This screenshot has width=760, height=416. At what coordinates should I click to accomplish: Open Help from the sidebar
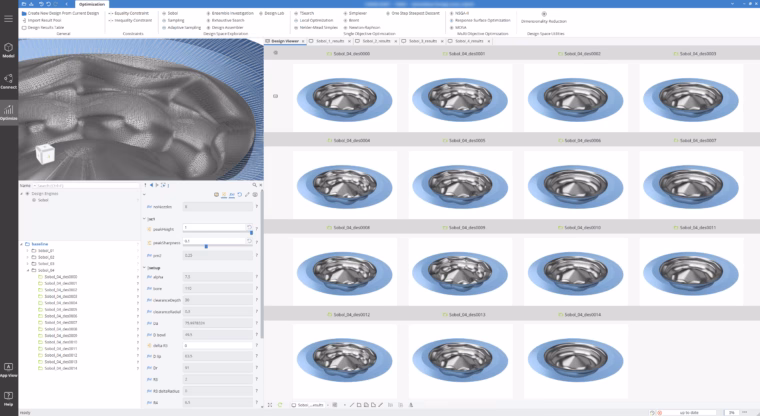[8, 399]
